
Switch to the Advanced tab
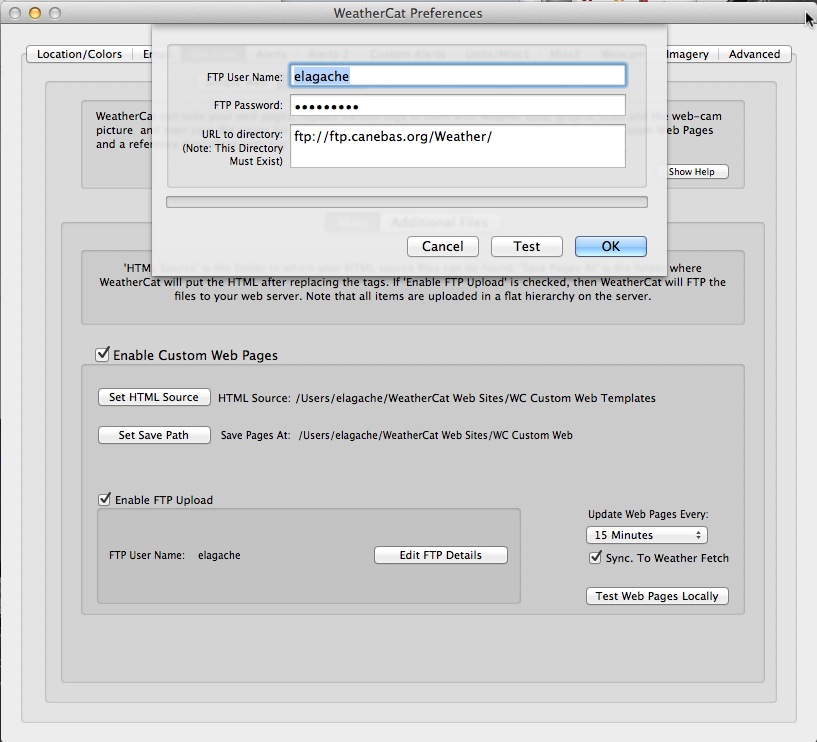754,54
